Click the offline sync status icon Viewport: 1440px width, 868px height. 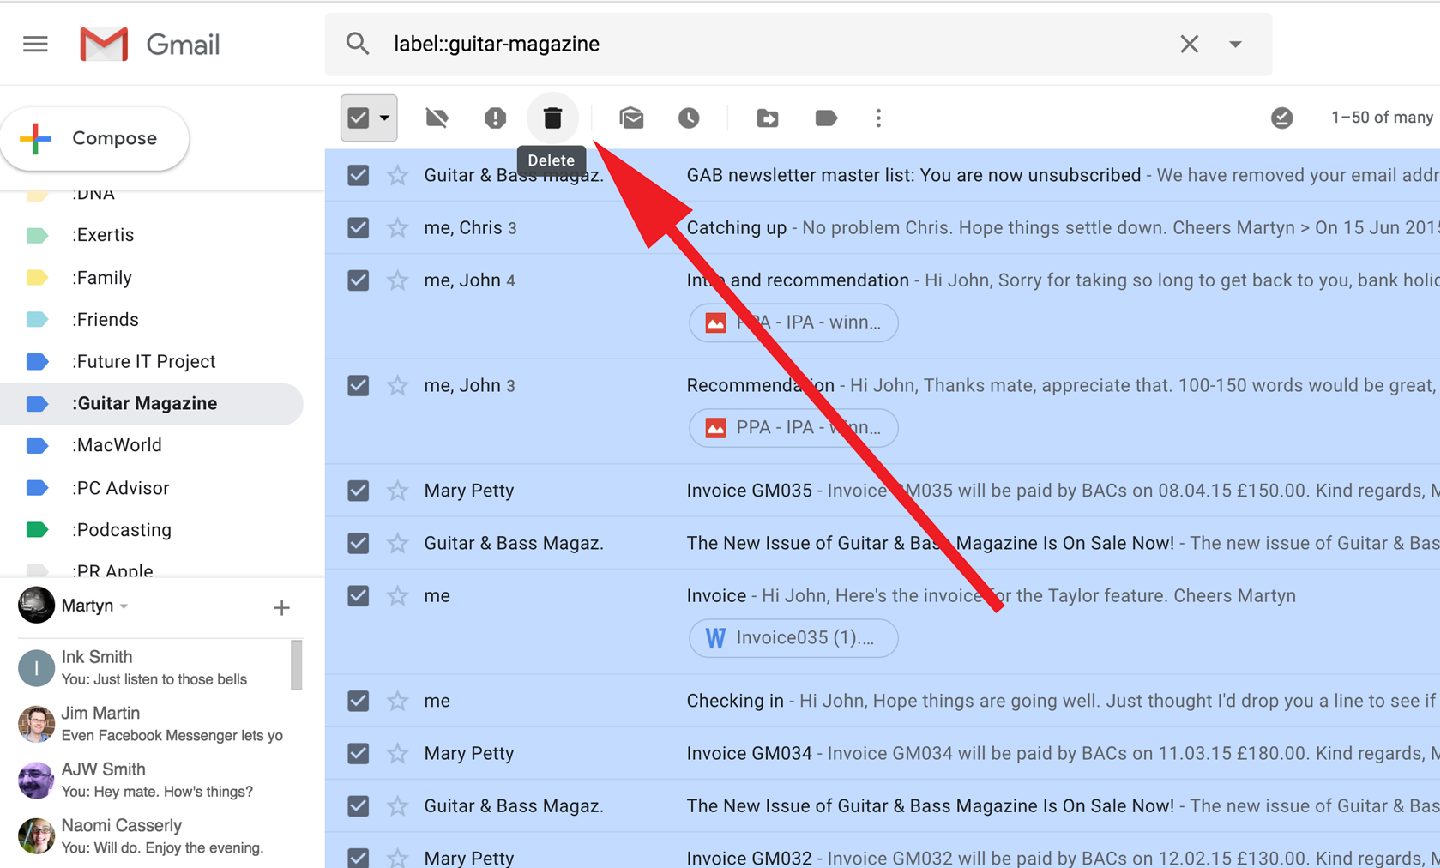pos(1282,118)
